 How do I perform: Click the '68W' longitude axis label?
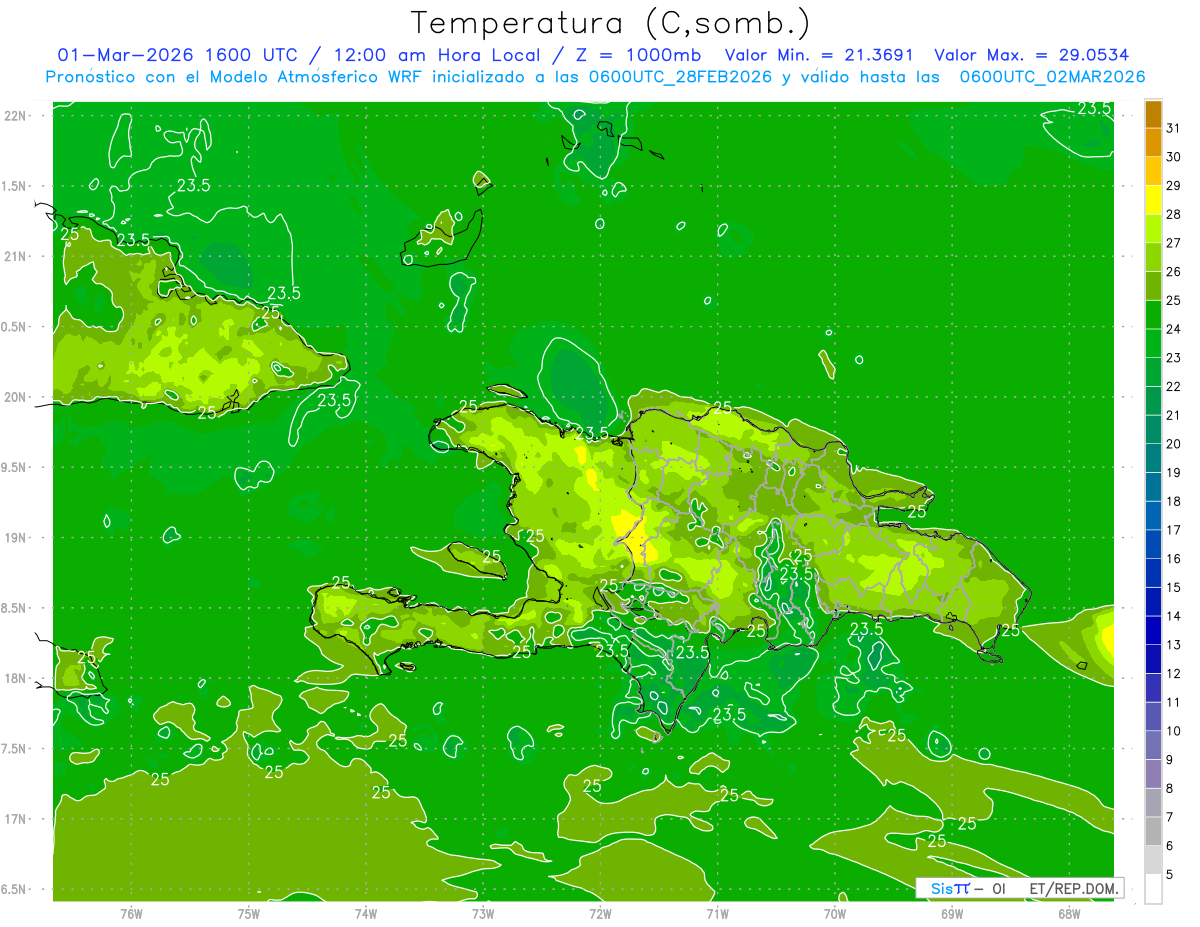(x=1069, y=914)
